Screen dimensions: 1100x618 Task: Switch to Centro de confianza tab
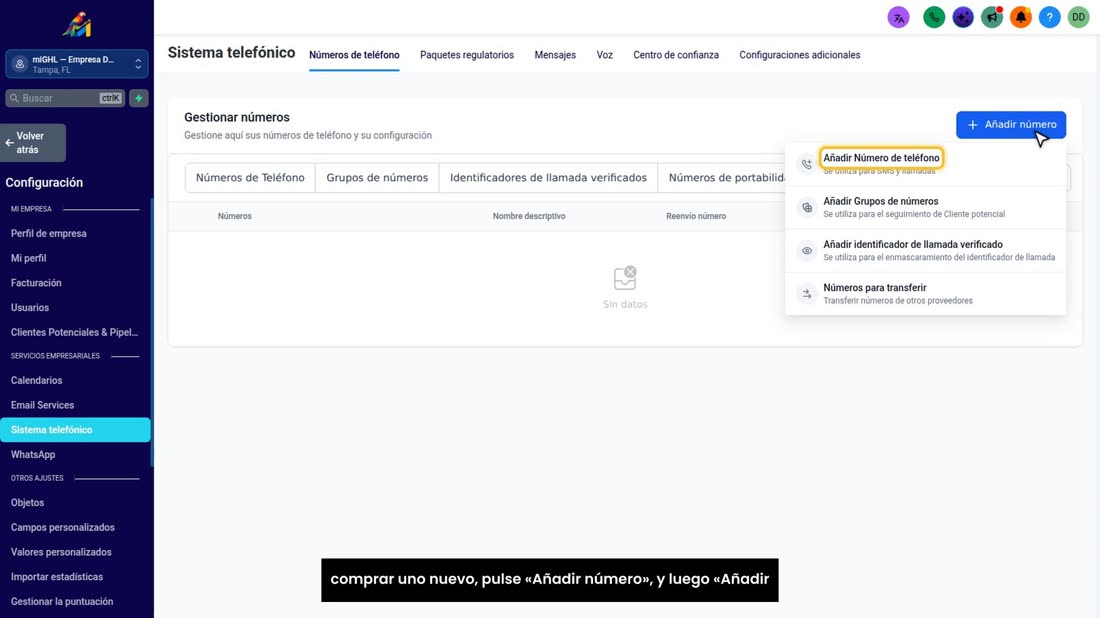(x=676, y=55)
